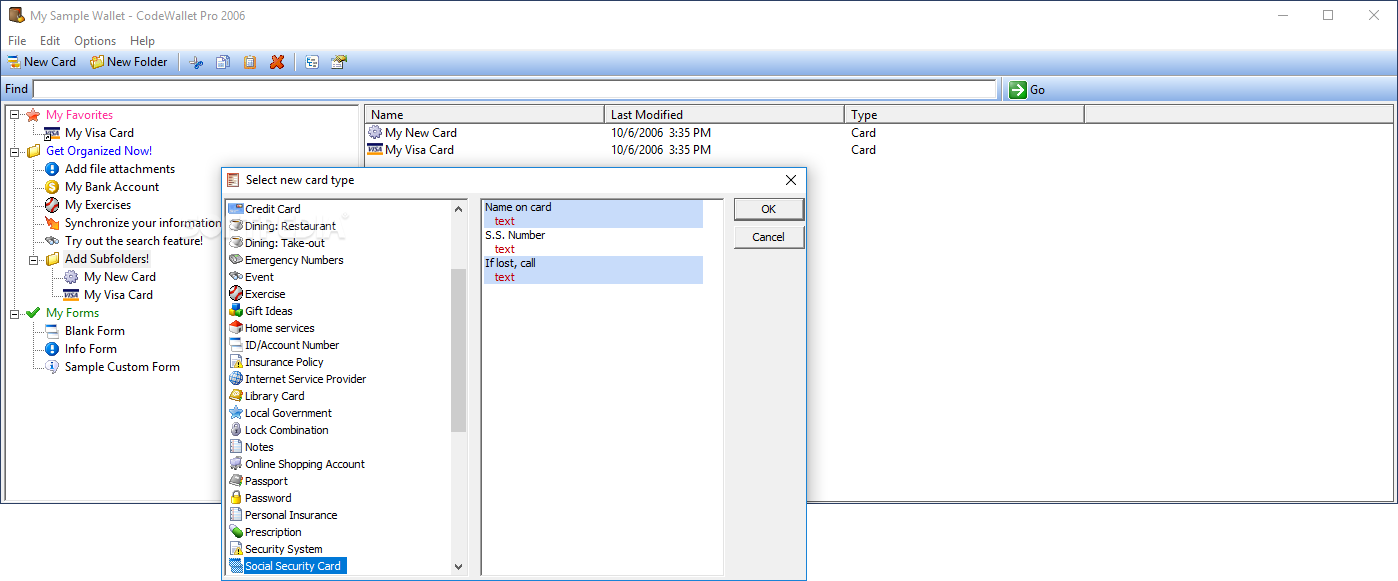Click the Name on card preview field
Image resolution: width=1398 pixels, height=581 pixels.
coord(593,214)
